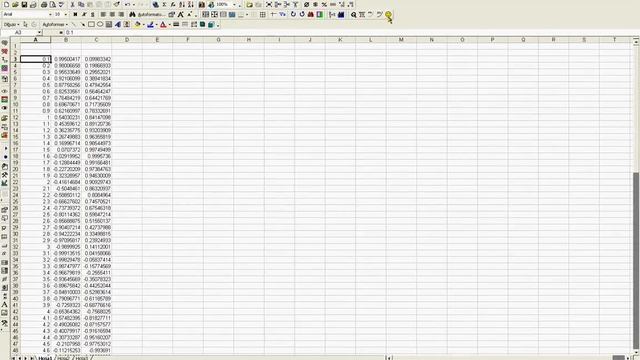Expand the Undo history dropdown arrow
Image resolution: width=640 pixels, height=360 pixels.
click(x=133, y=4)
